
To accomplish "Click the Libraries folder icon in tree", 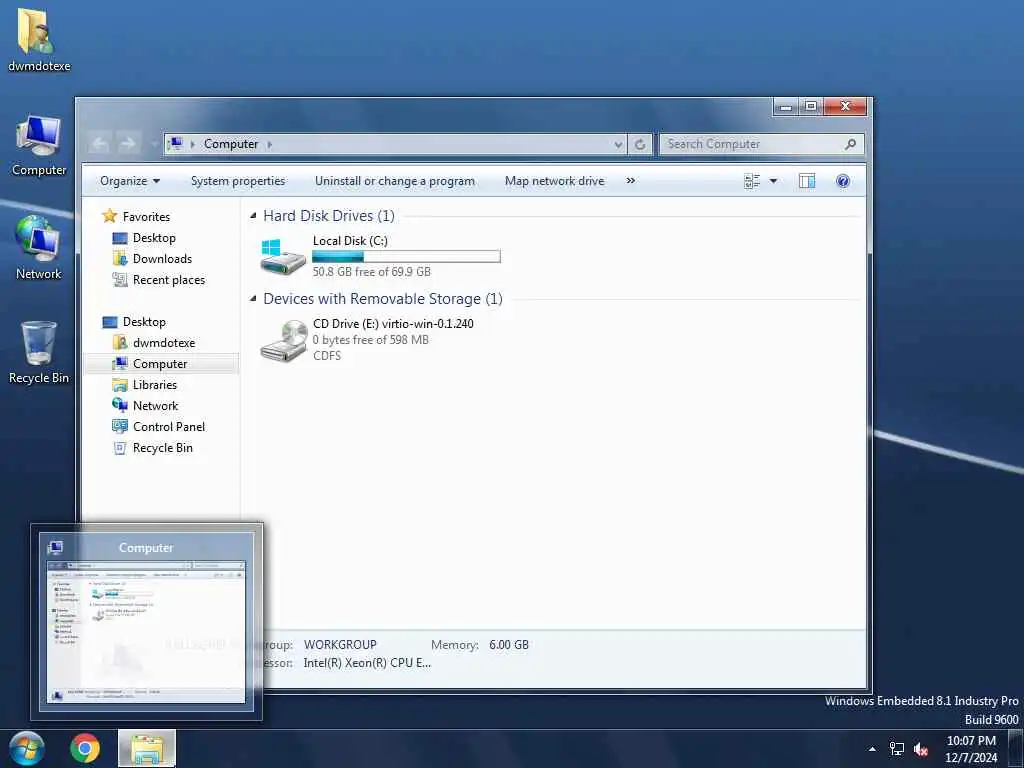I will coord(120,385).
